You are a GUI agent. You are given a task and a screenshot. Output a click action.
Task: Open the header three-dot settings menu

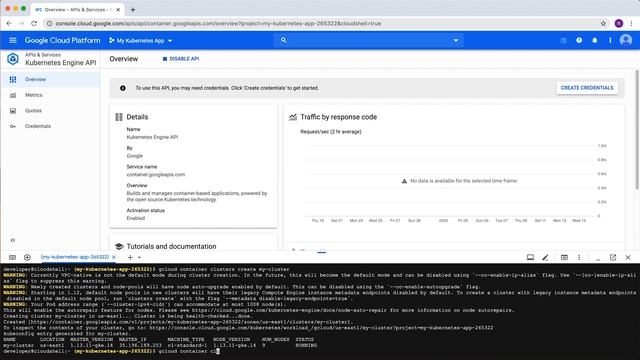(610, 40)
